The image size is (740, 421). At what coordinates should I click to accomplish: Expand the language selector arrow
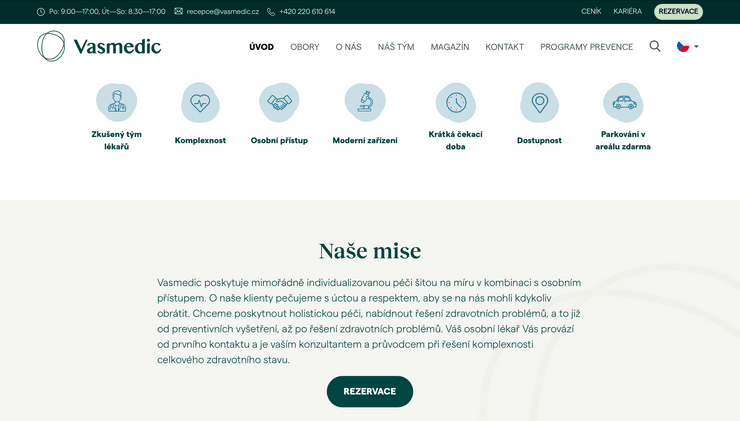tap(696, 47)
